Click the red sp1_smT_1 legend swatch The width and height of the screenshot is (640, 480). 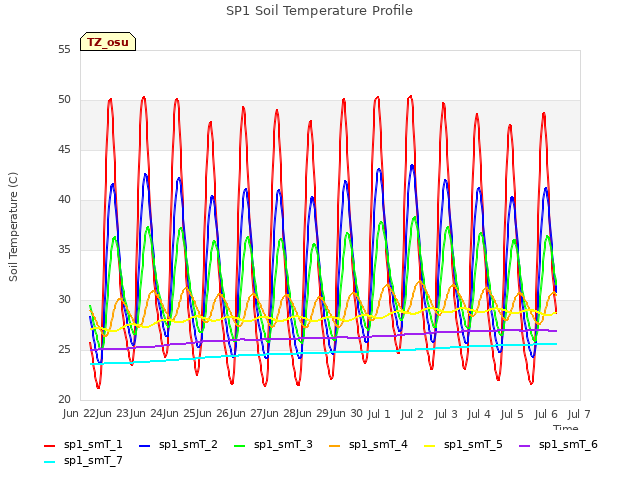pos(49,446)
